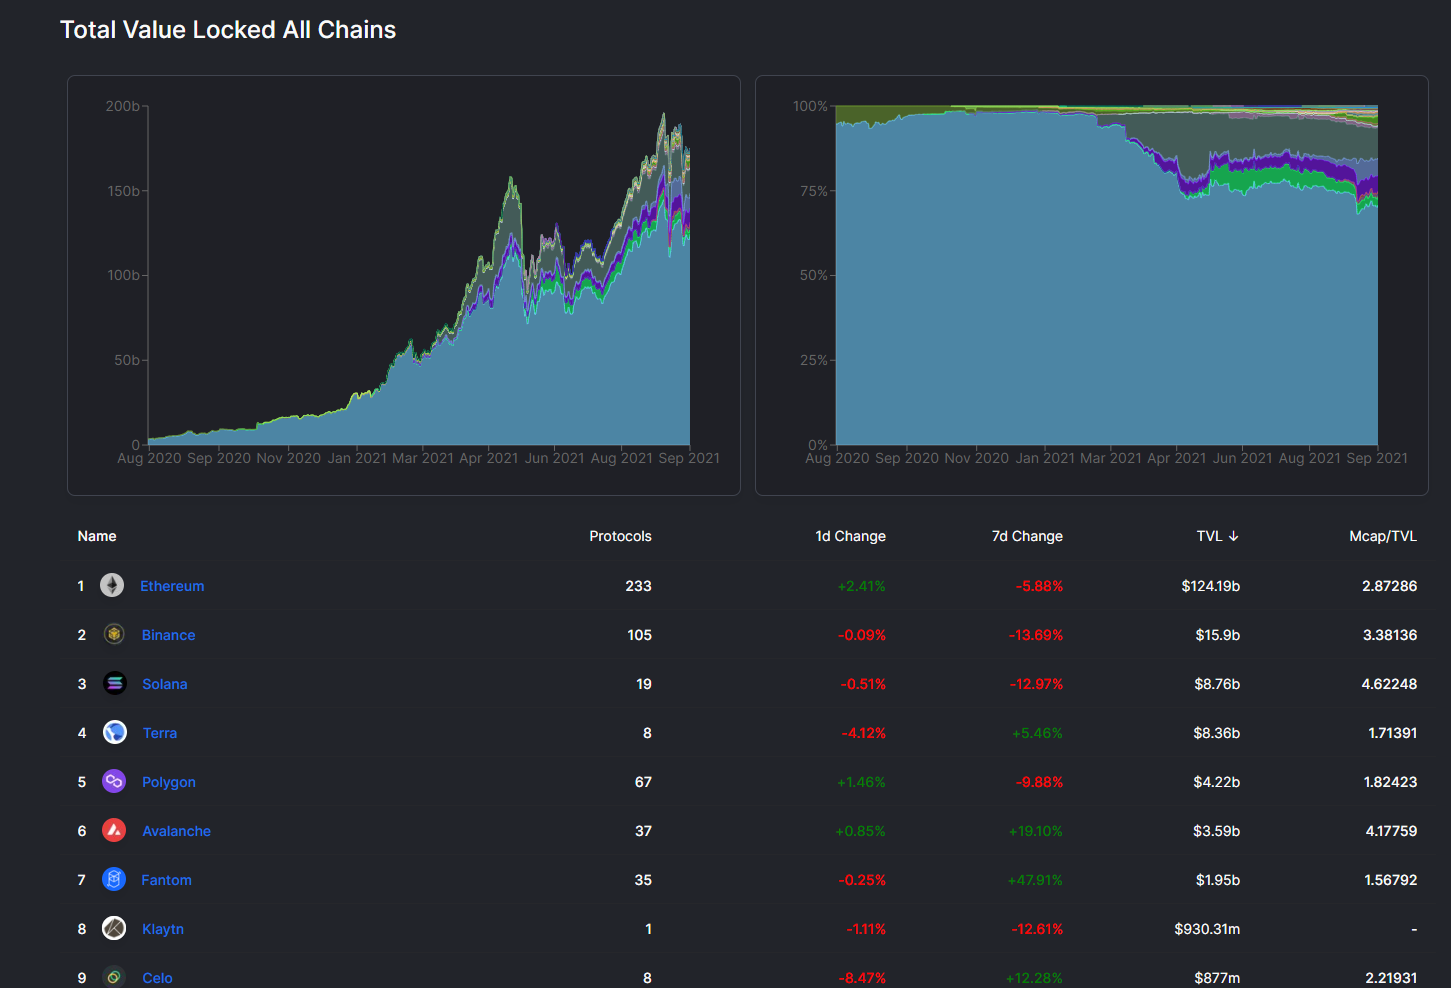Click the Polygon chain logo icon
The image size is (1451, 988).
[x=114, y=782]
